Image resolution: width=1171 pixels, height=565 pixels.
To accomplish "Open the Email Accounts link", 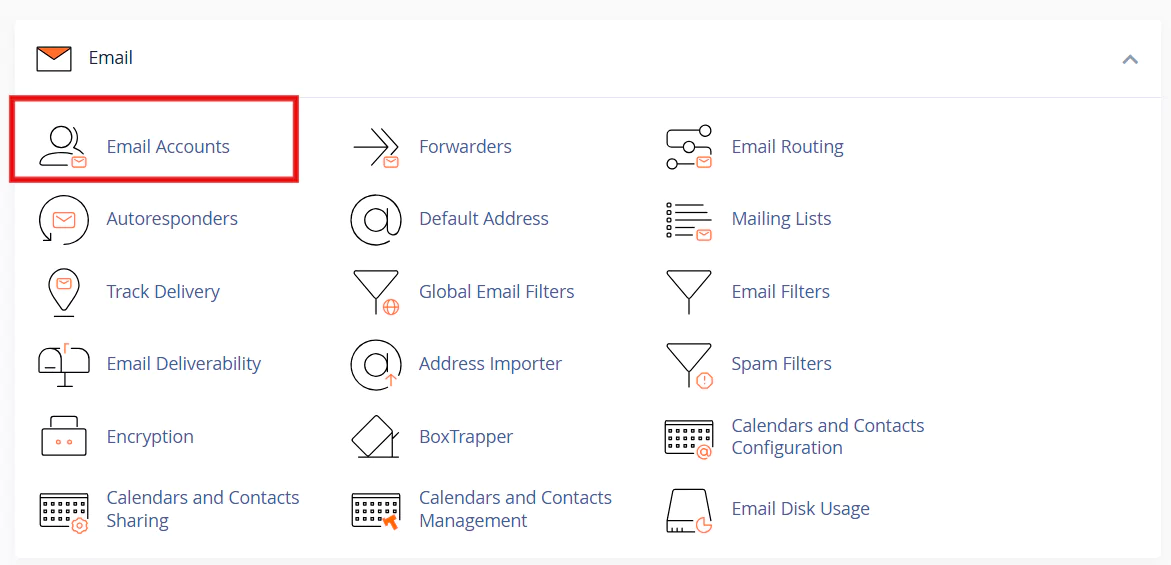I will [x=168, y=146].
